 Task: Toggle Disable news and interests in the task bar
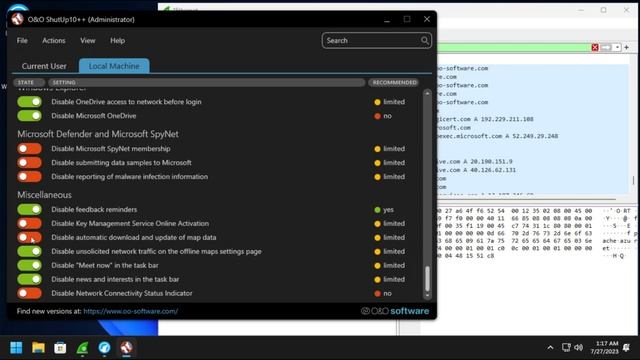pyautogui.click(x=29, y=279)
